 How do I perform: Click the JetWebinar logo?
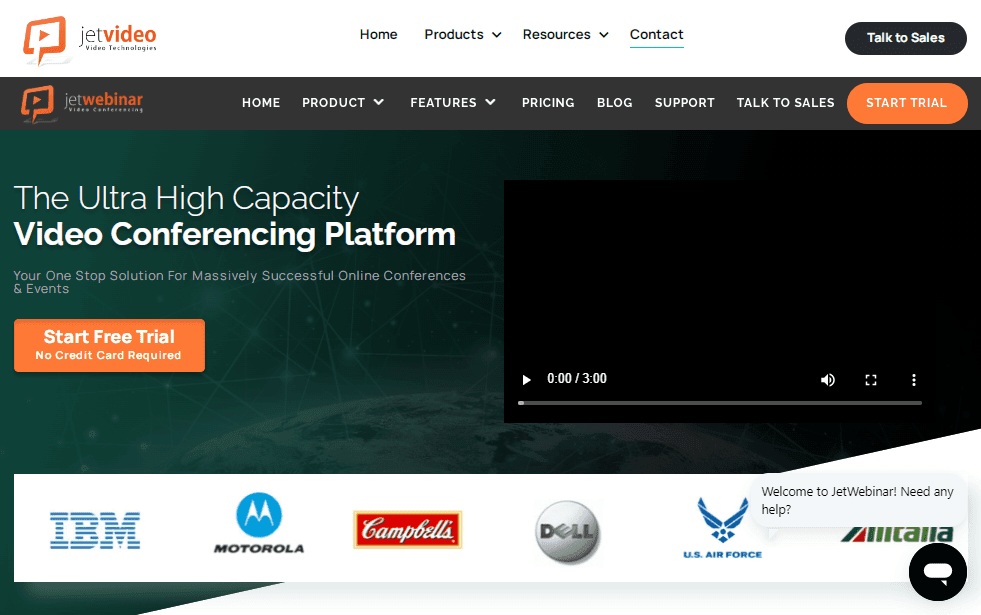pos(82,103)
